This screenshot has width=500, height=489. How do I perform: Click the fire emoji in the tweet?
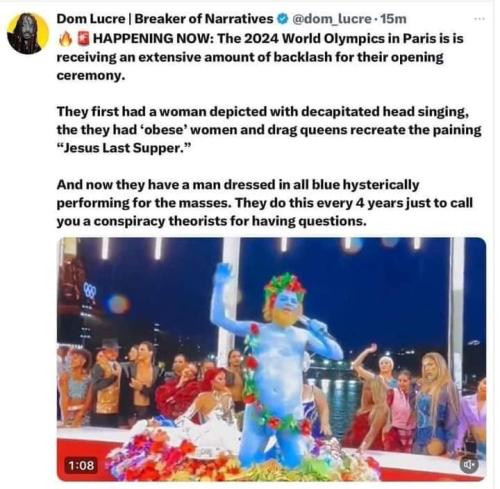click(65, 39)
